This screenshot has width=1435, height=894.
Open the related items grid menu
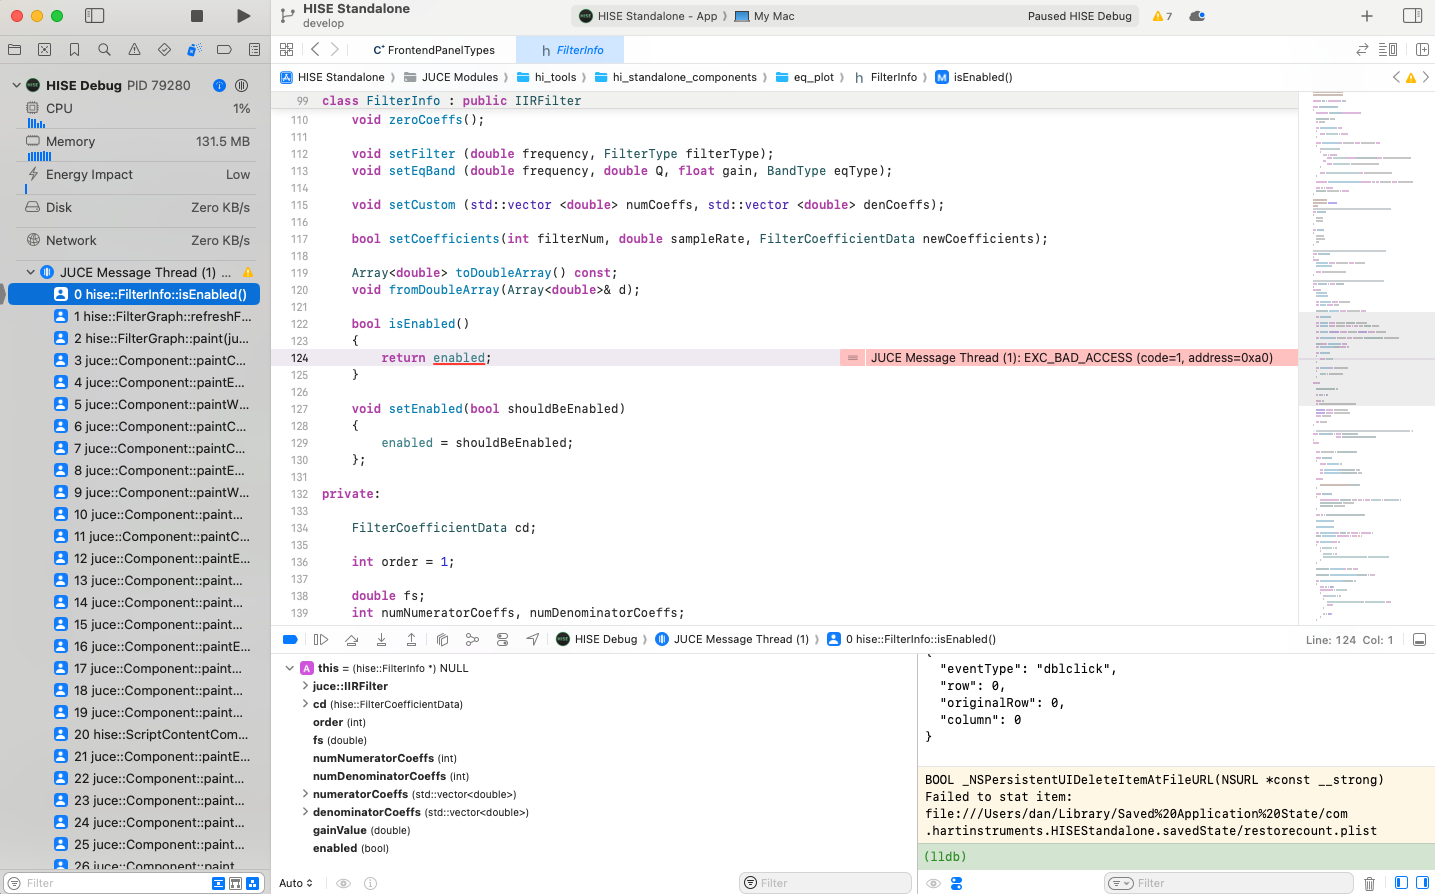(x=287, y=49)
